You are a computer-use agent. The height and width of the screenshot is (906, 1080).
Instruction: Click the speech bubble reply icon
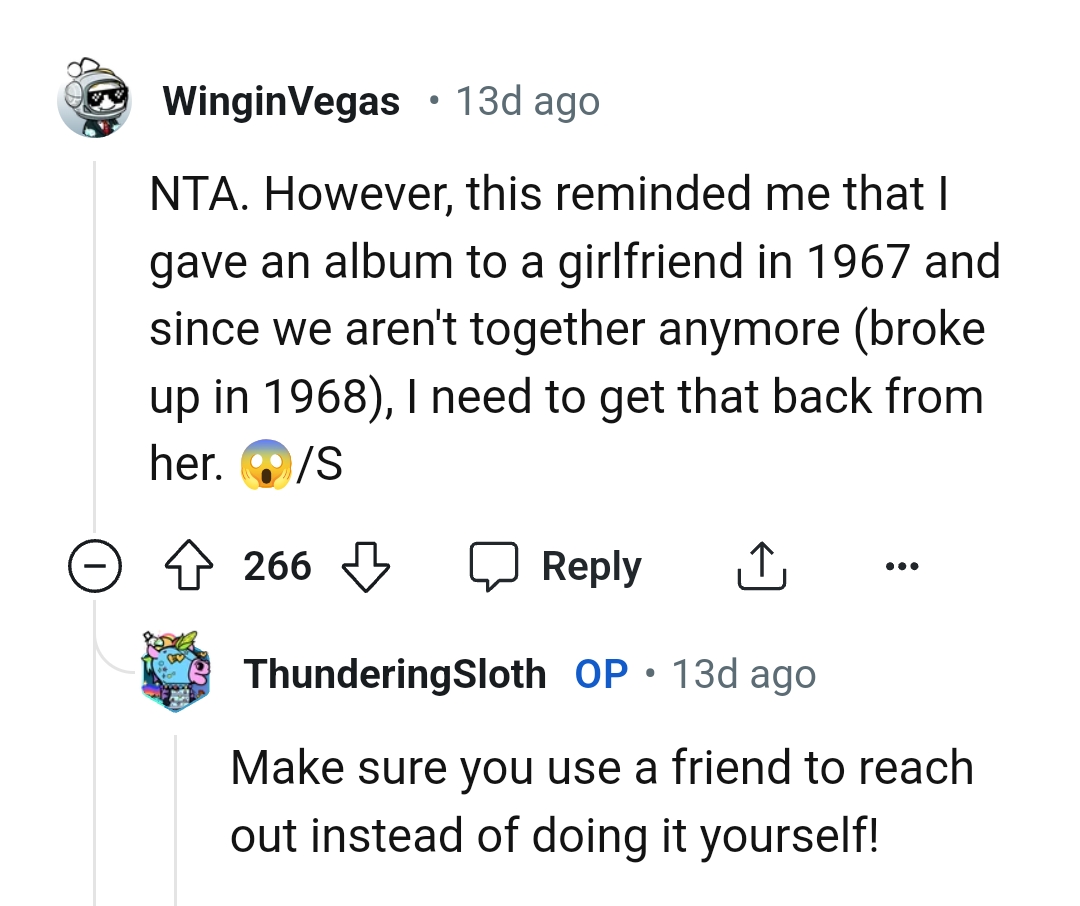click(x=494, y=567)
